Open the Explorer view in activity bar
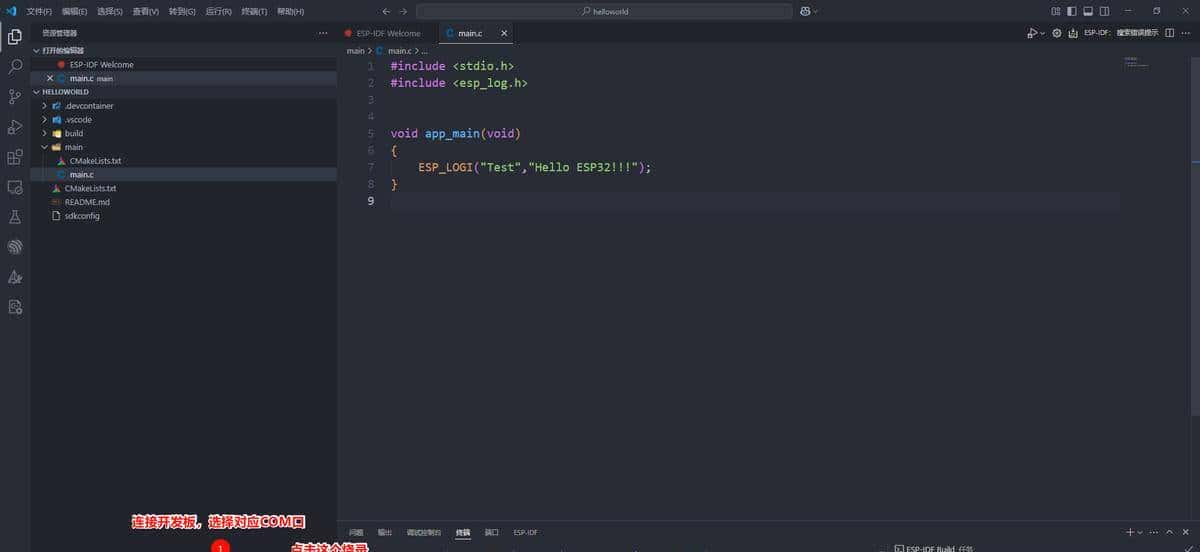 coord(15,37)
